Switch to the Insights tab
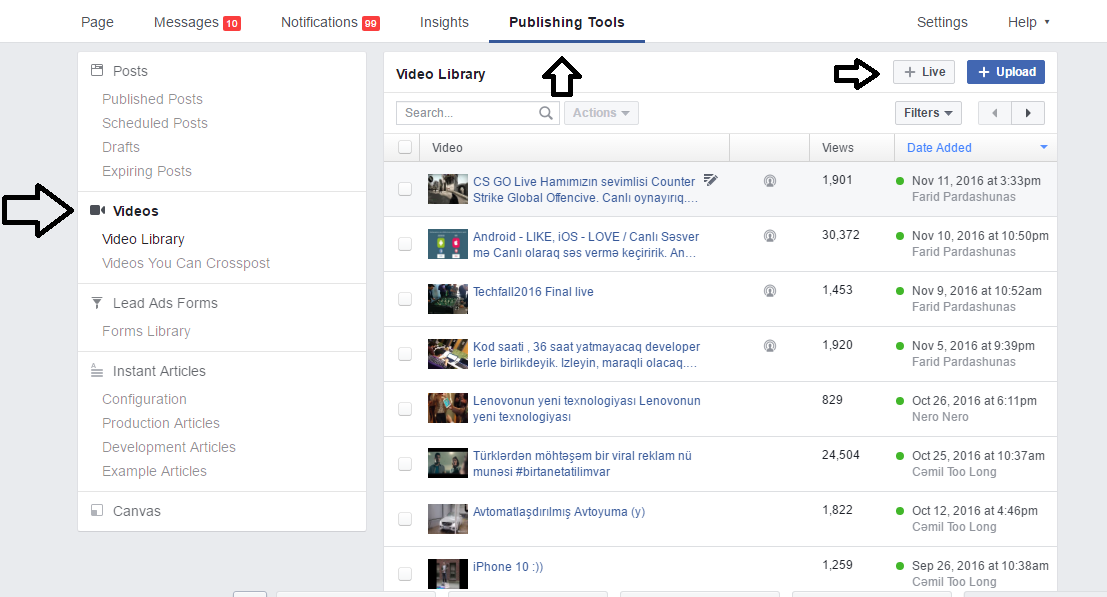Screen dimensions: 1107x597 [444, 22]
